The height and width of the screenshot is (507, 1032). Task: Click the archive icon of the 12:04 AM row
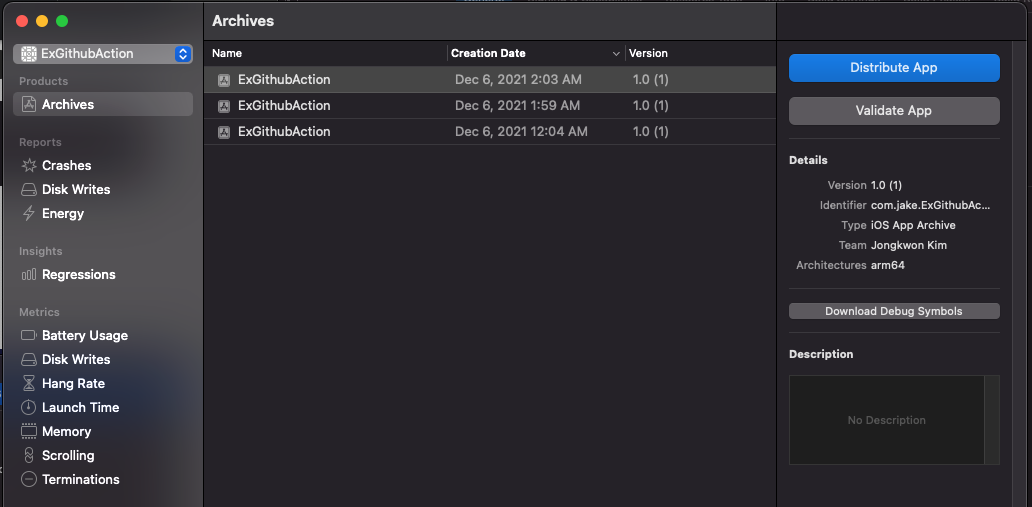click(224, 132)
